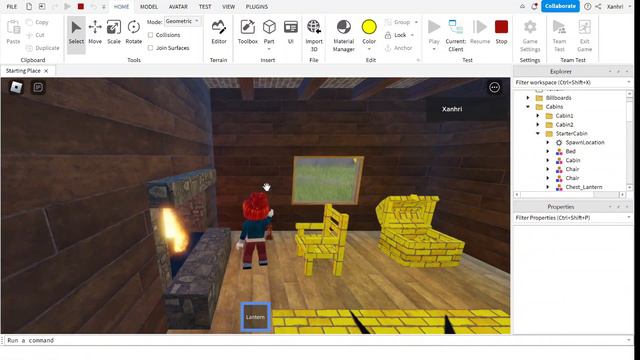Click the Collaborate button
This screenshot has width=640, height=360.
(x=560, y=6)
